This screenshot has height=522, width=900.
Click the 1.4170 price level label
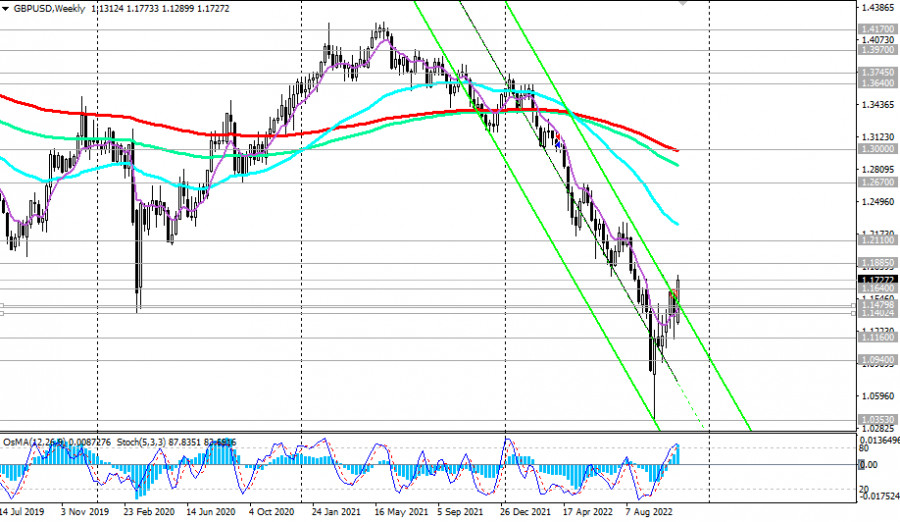875,31
